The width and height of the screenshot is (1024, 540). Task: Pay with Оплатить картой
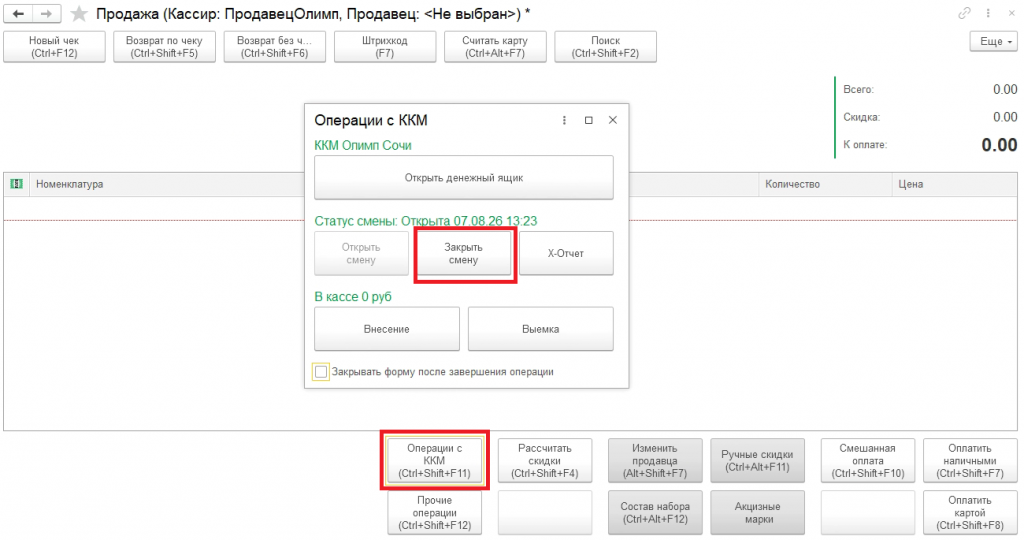[x=970, y=513]
